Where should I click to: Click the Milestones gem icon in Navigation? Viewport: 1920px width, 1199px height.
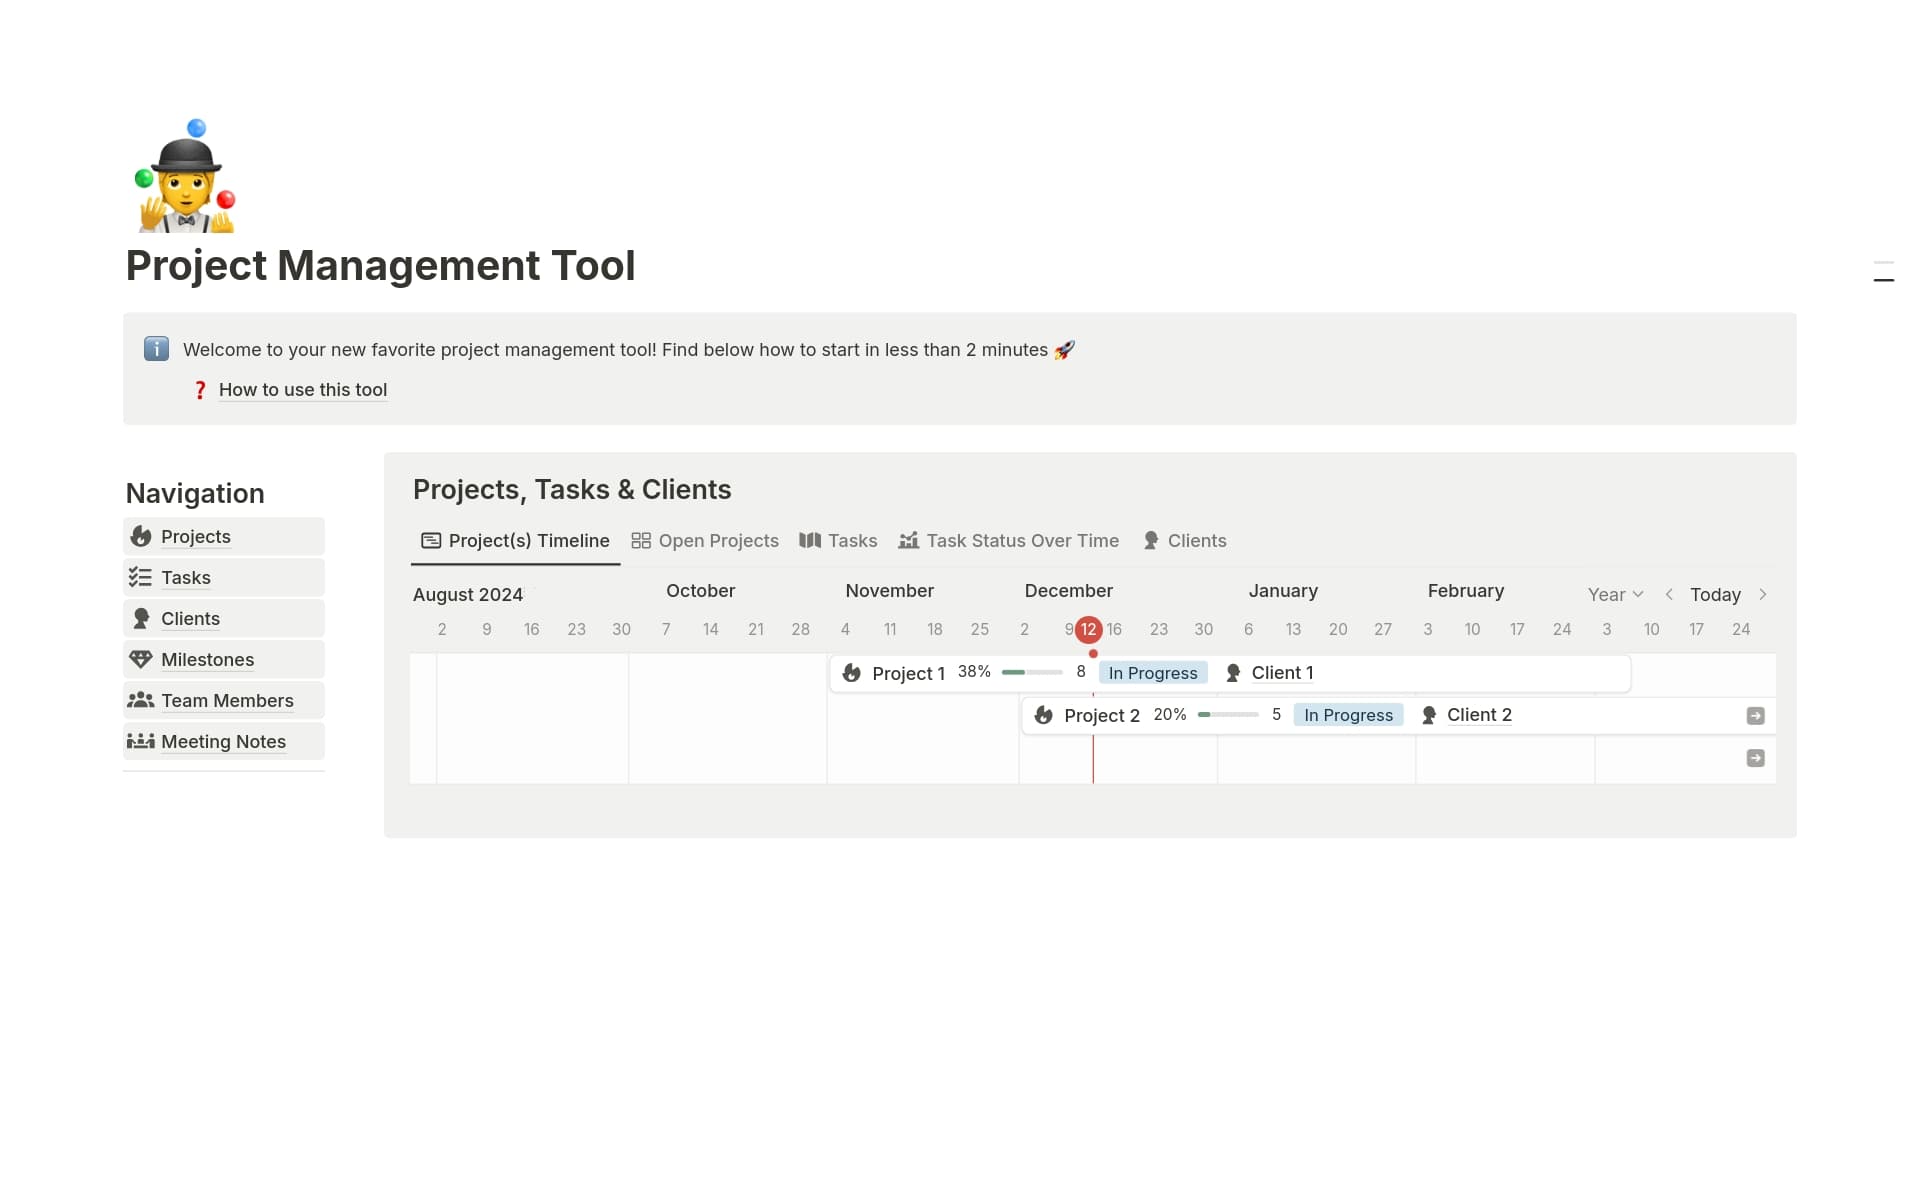coord(141,659)
